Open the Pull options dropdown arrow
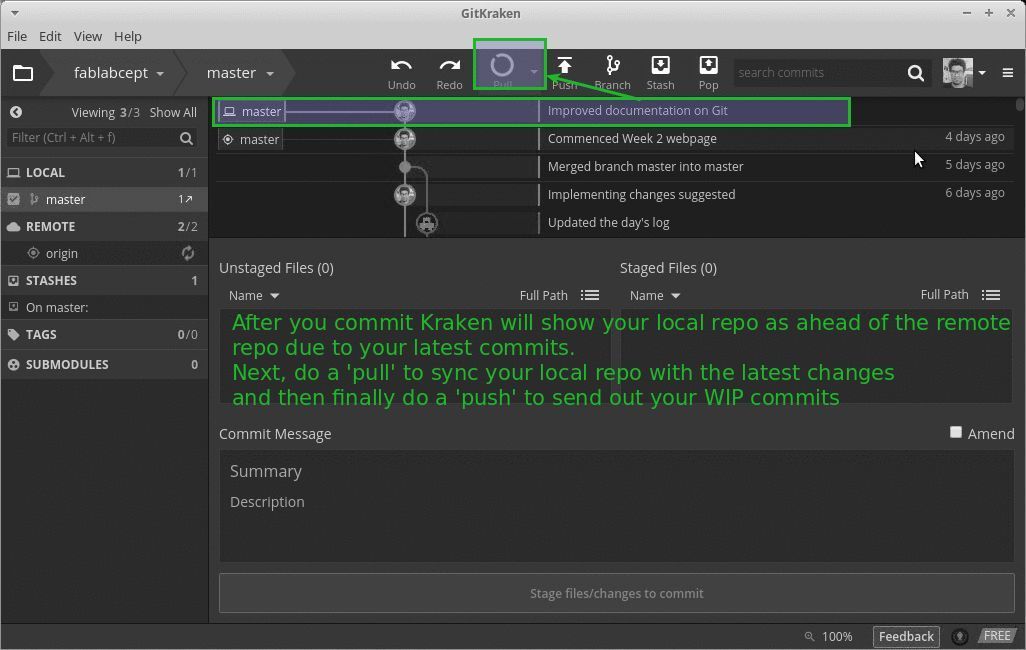The image size is (1026, 650). click(x=534, y=71)
